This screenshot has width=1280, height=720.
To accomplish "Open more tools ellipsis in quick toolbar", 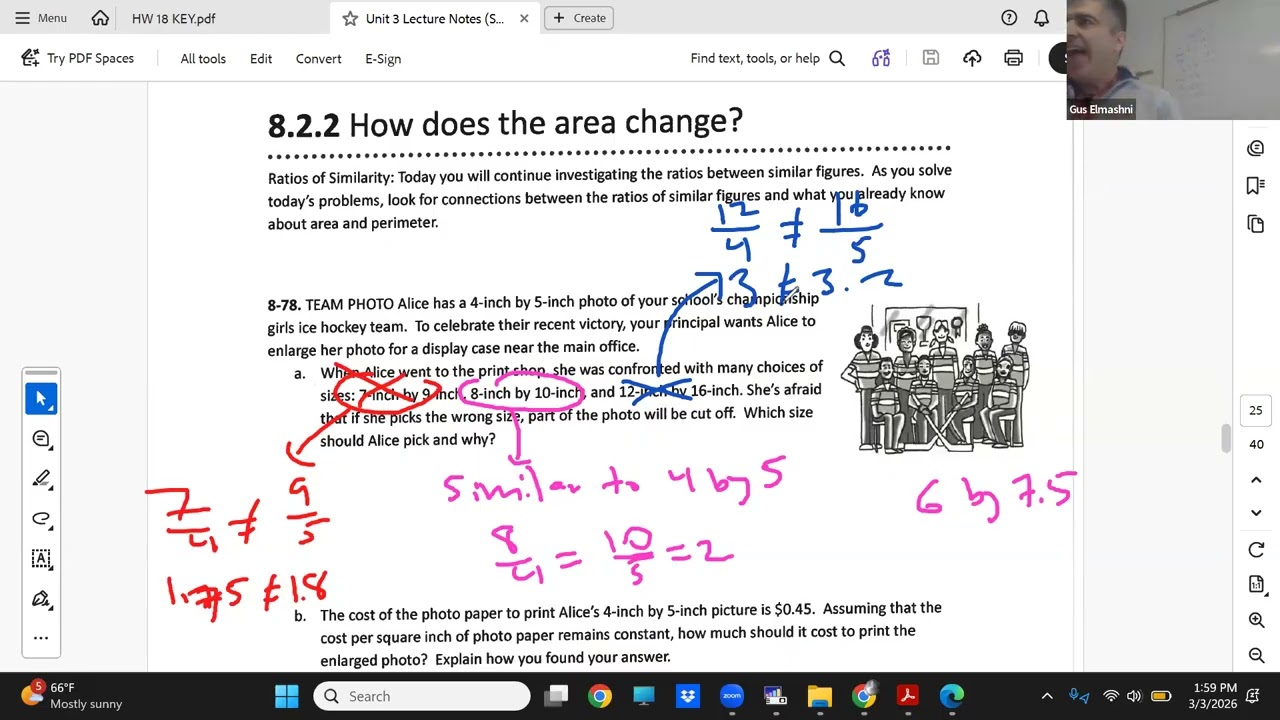I will coord(41,637).
